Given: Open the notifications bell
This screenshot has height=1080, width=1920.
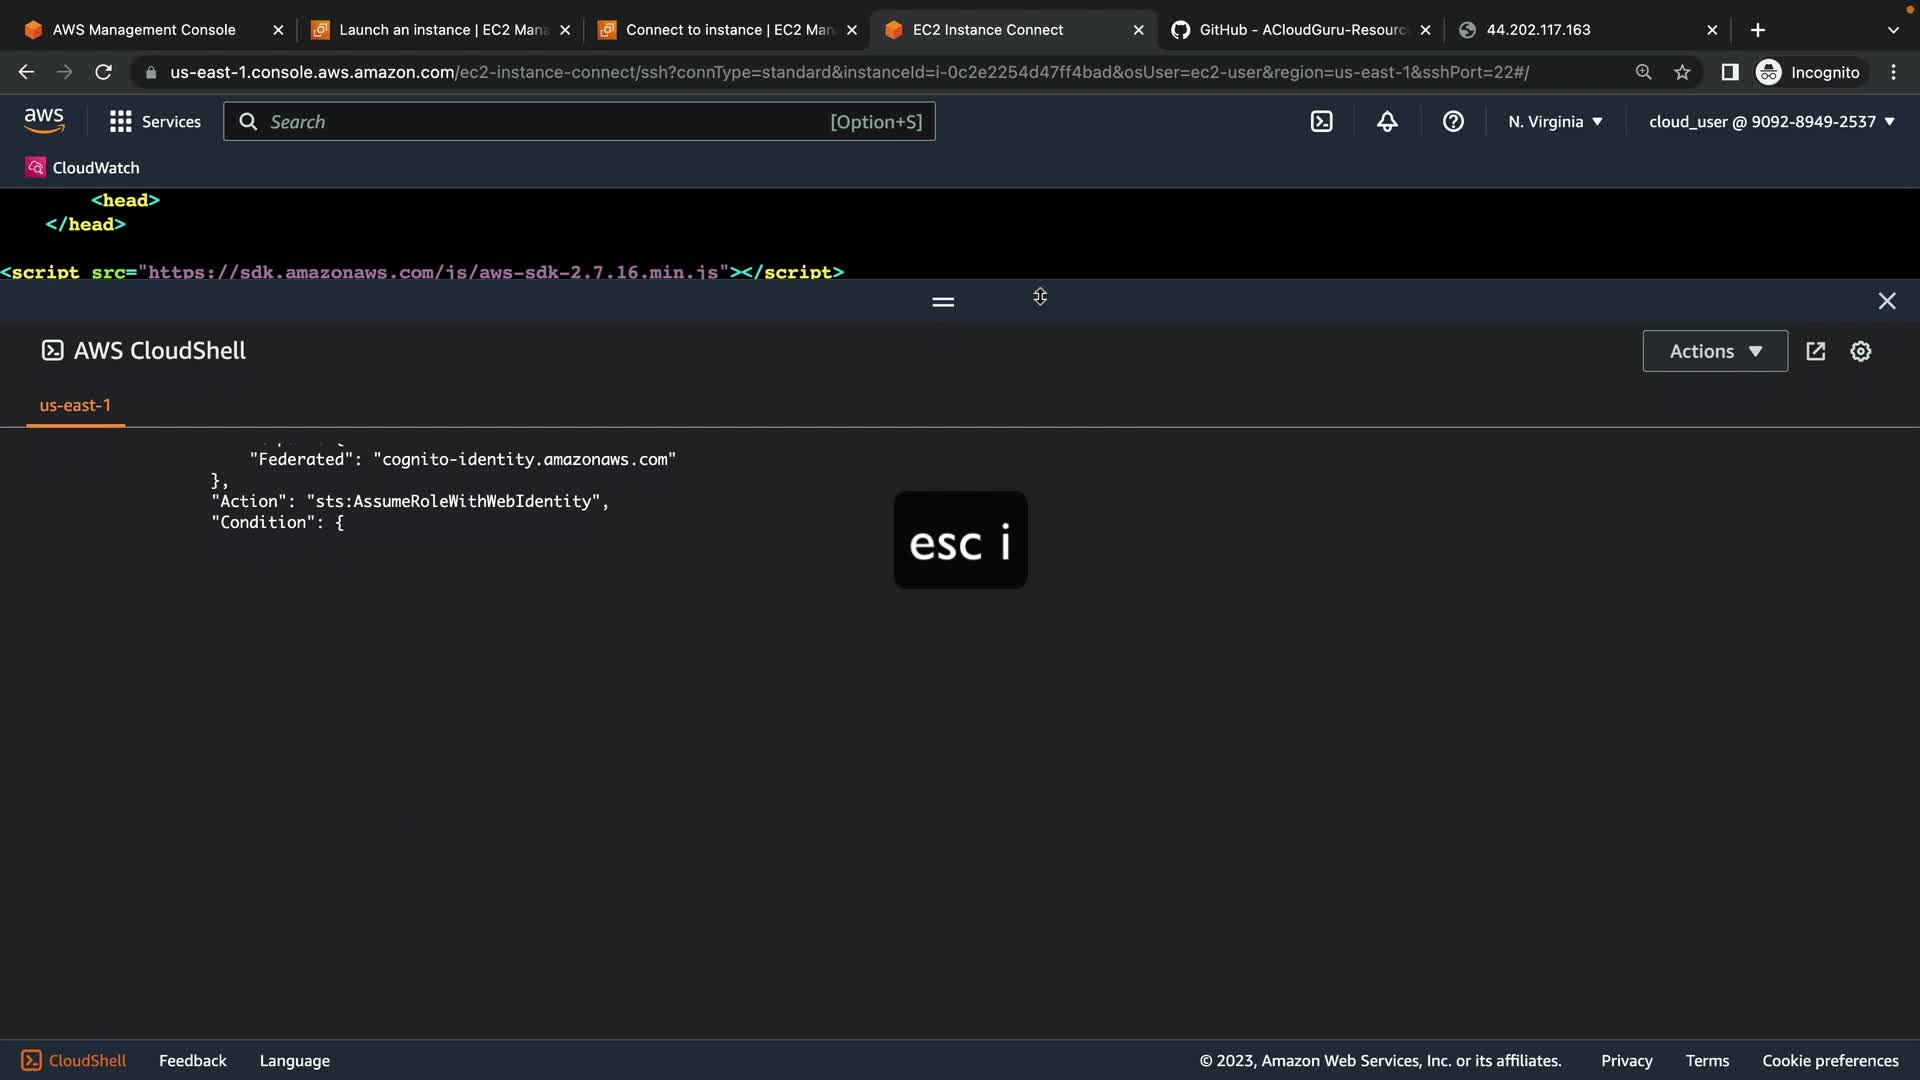Looking at the screenshot, I should point(1387,122).
